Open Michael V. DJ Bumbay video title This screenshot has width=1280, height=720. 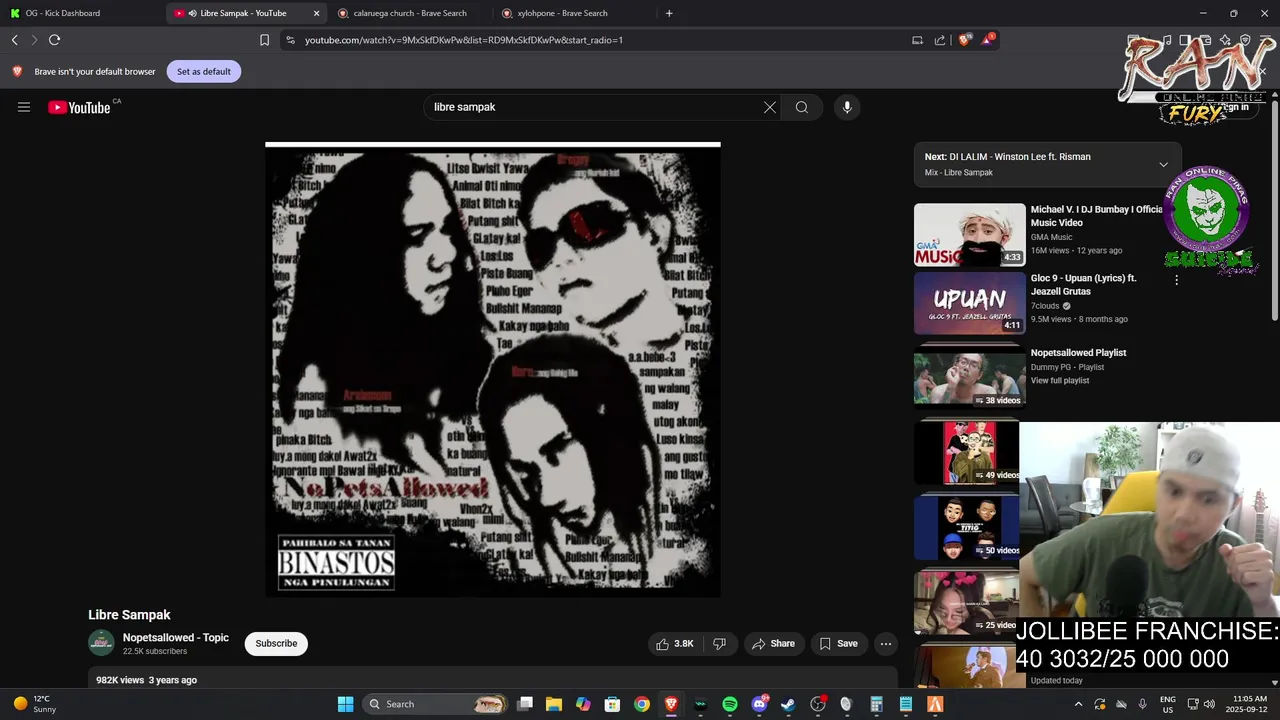pos(1097,216)
